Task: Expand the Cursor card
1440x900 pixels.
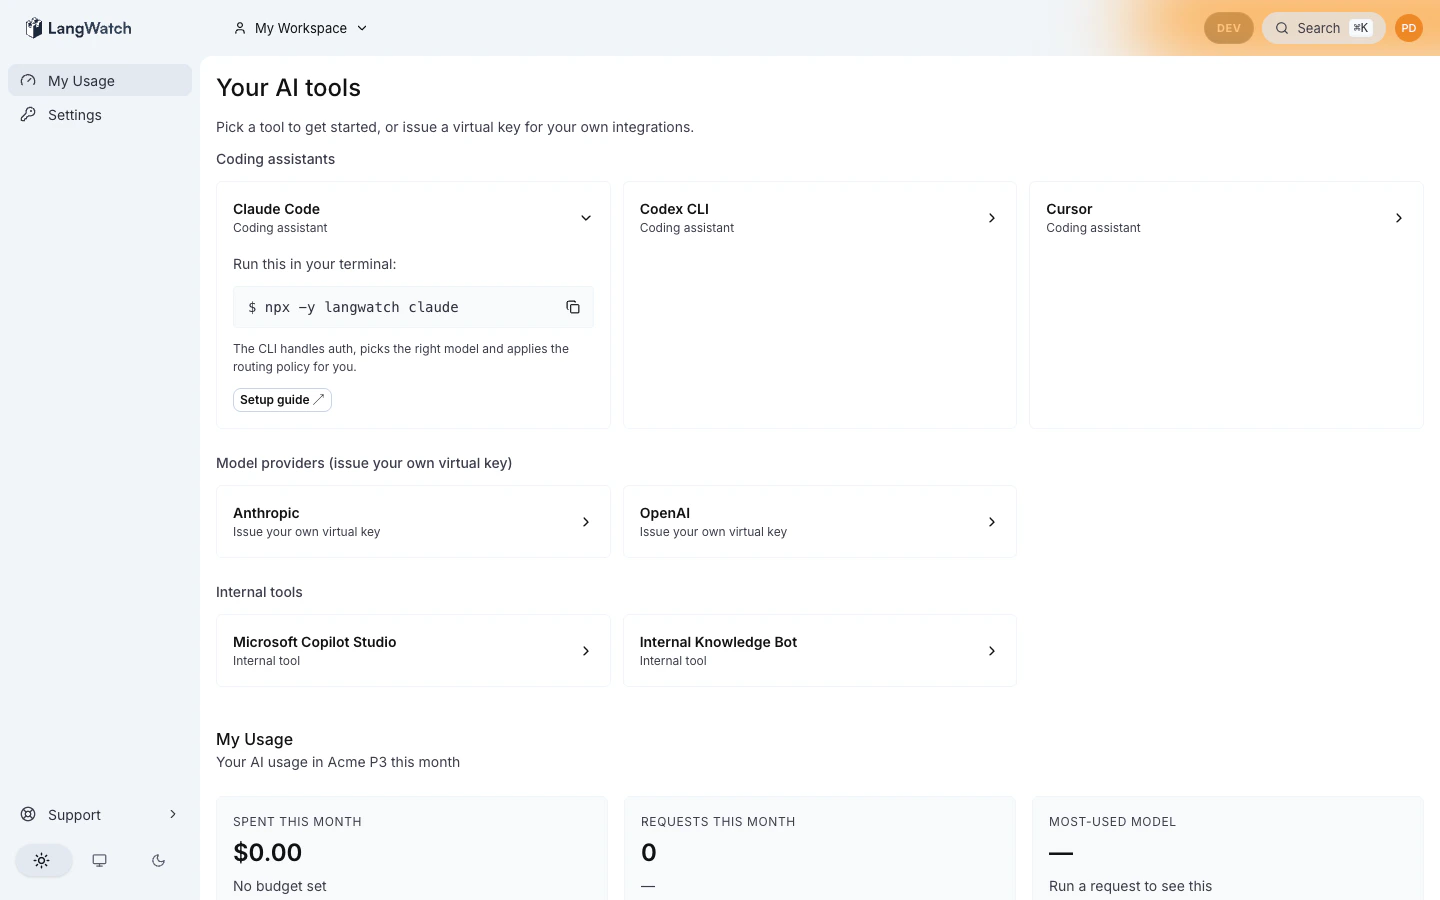Action: pyautogui.click(x=1399, y=218)
